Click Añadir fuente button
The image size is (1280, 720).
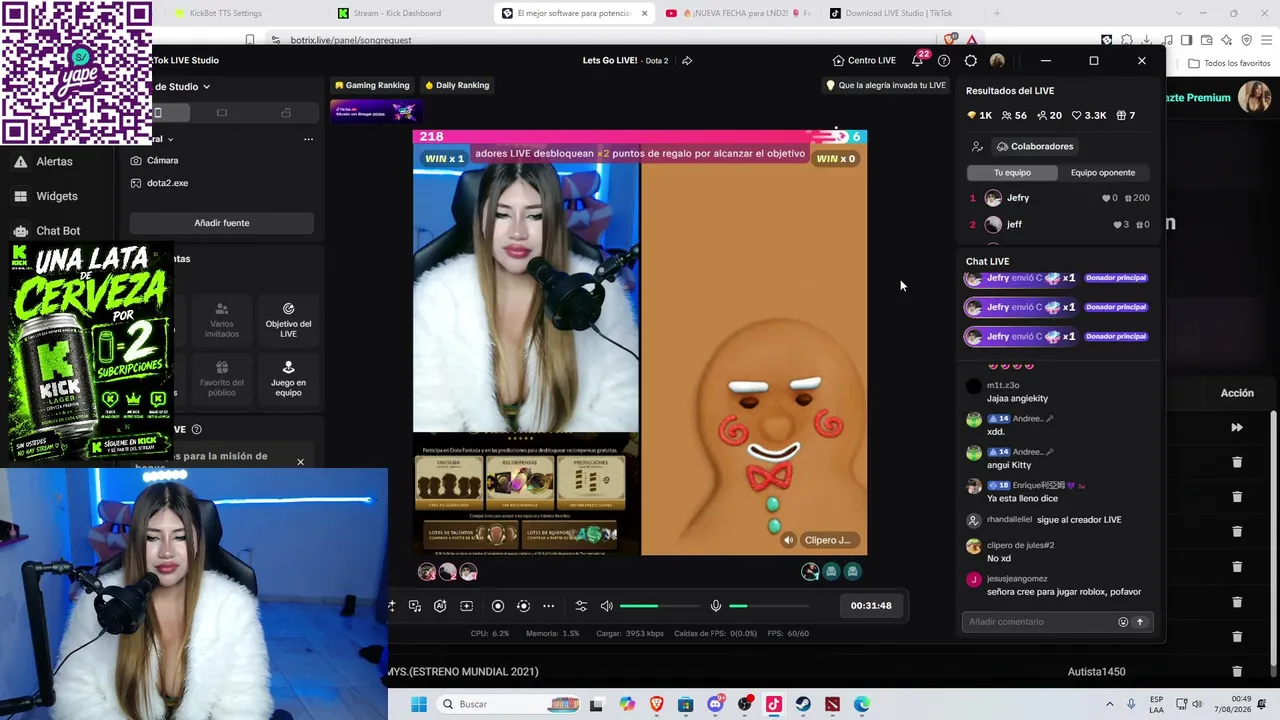[222, 223]
